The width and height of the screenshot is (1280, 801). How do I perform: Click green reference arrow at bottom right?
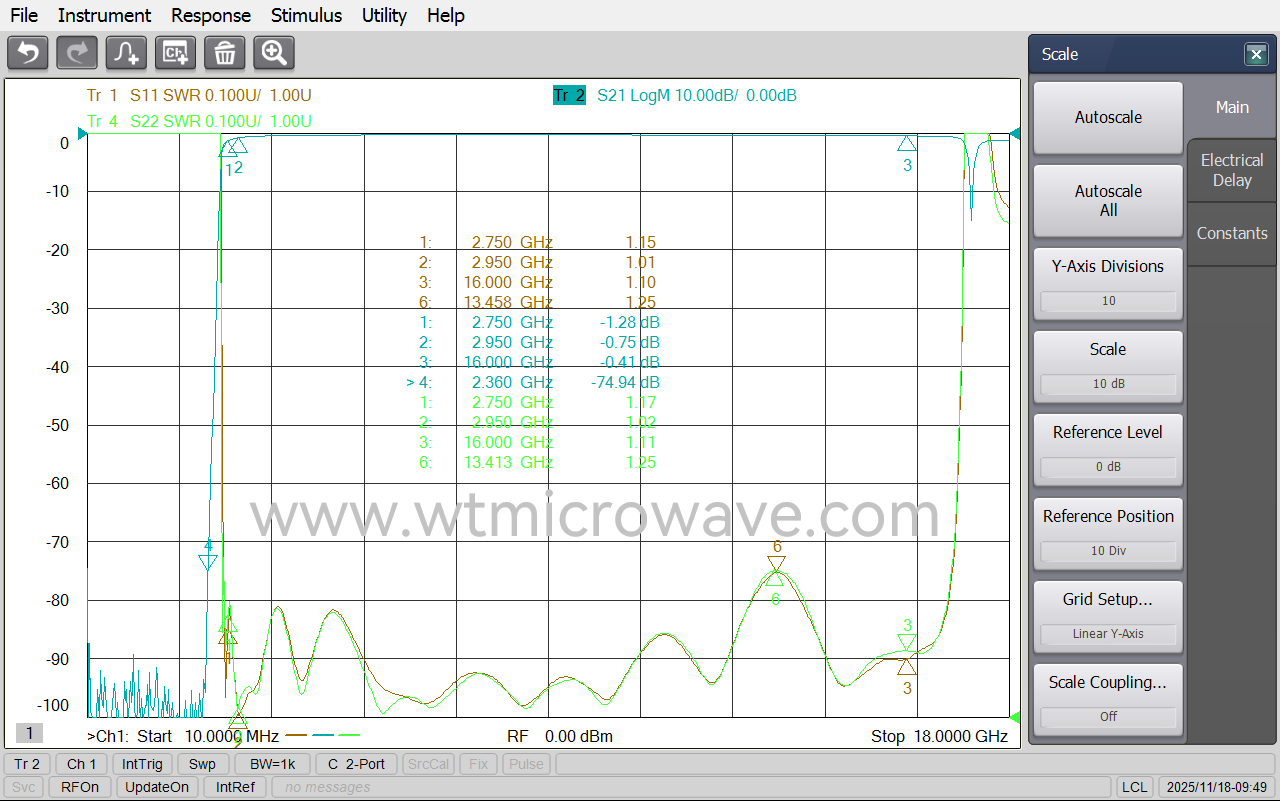(x=1015, y=717)
